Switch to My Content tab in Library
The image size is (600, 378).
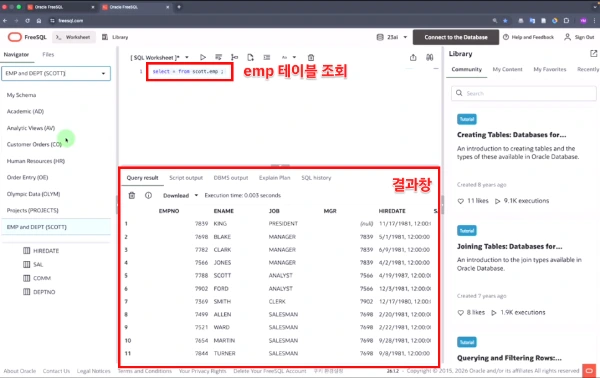pyautogui.click(x=507, y=69)
